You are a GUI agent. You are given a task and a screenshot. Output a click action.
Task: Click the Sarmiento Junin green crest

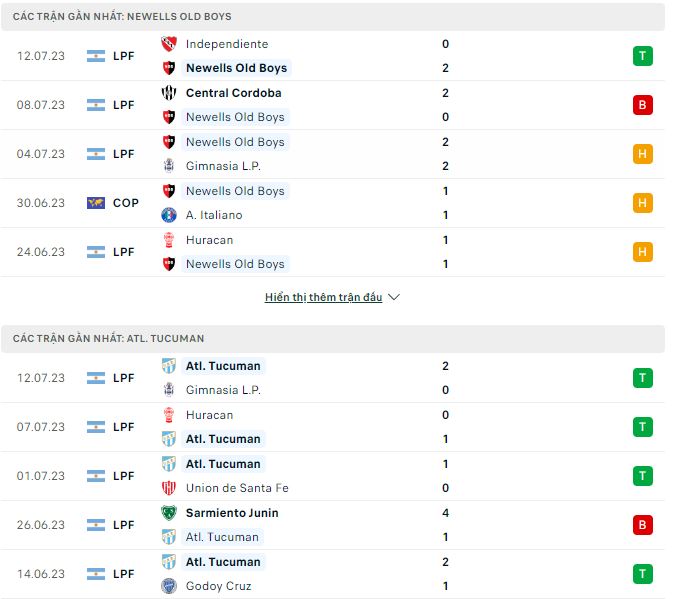168,513
